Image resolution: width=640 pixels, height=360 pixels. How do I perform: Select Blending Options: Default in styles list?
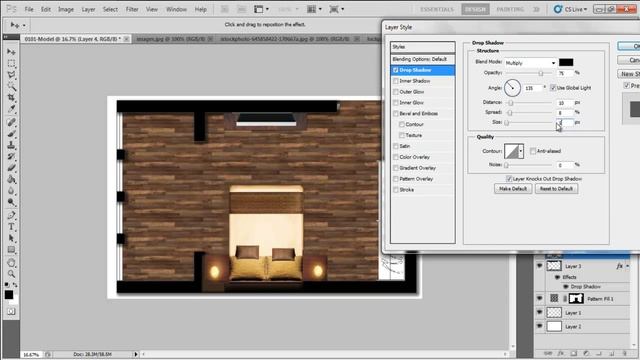[x=422, y=59]
